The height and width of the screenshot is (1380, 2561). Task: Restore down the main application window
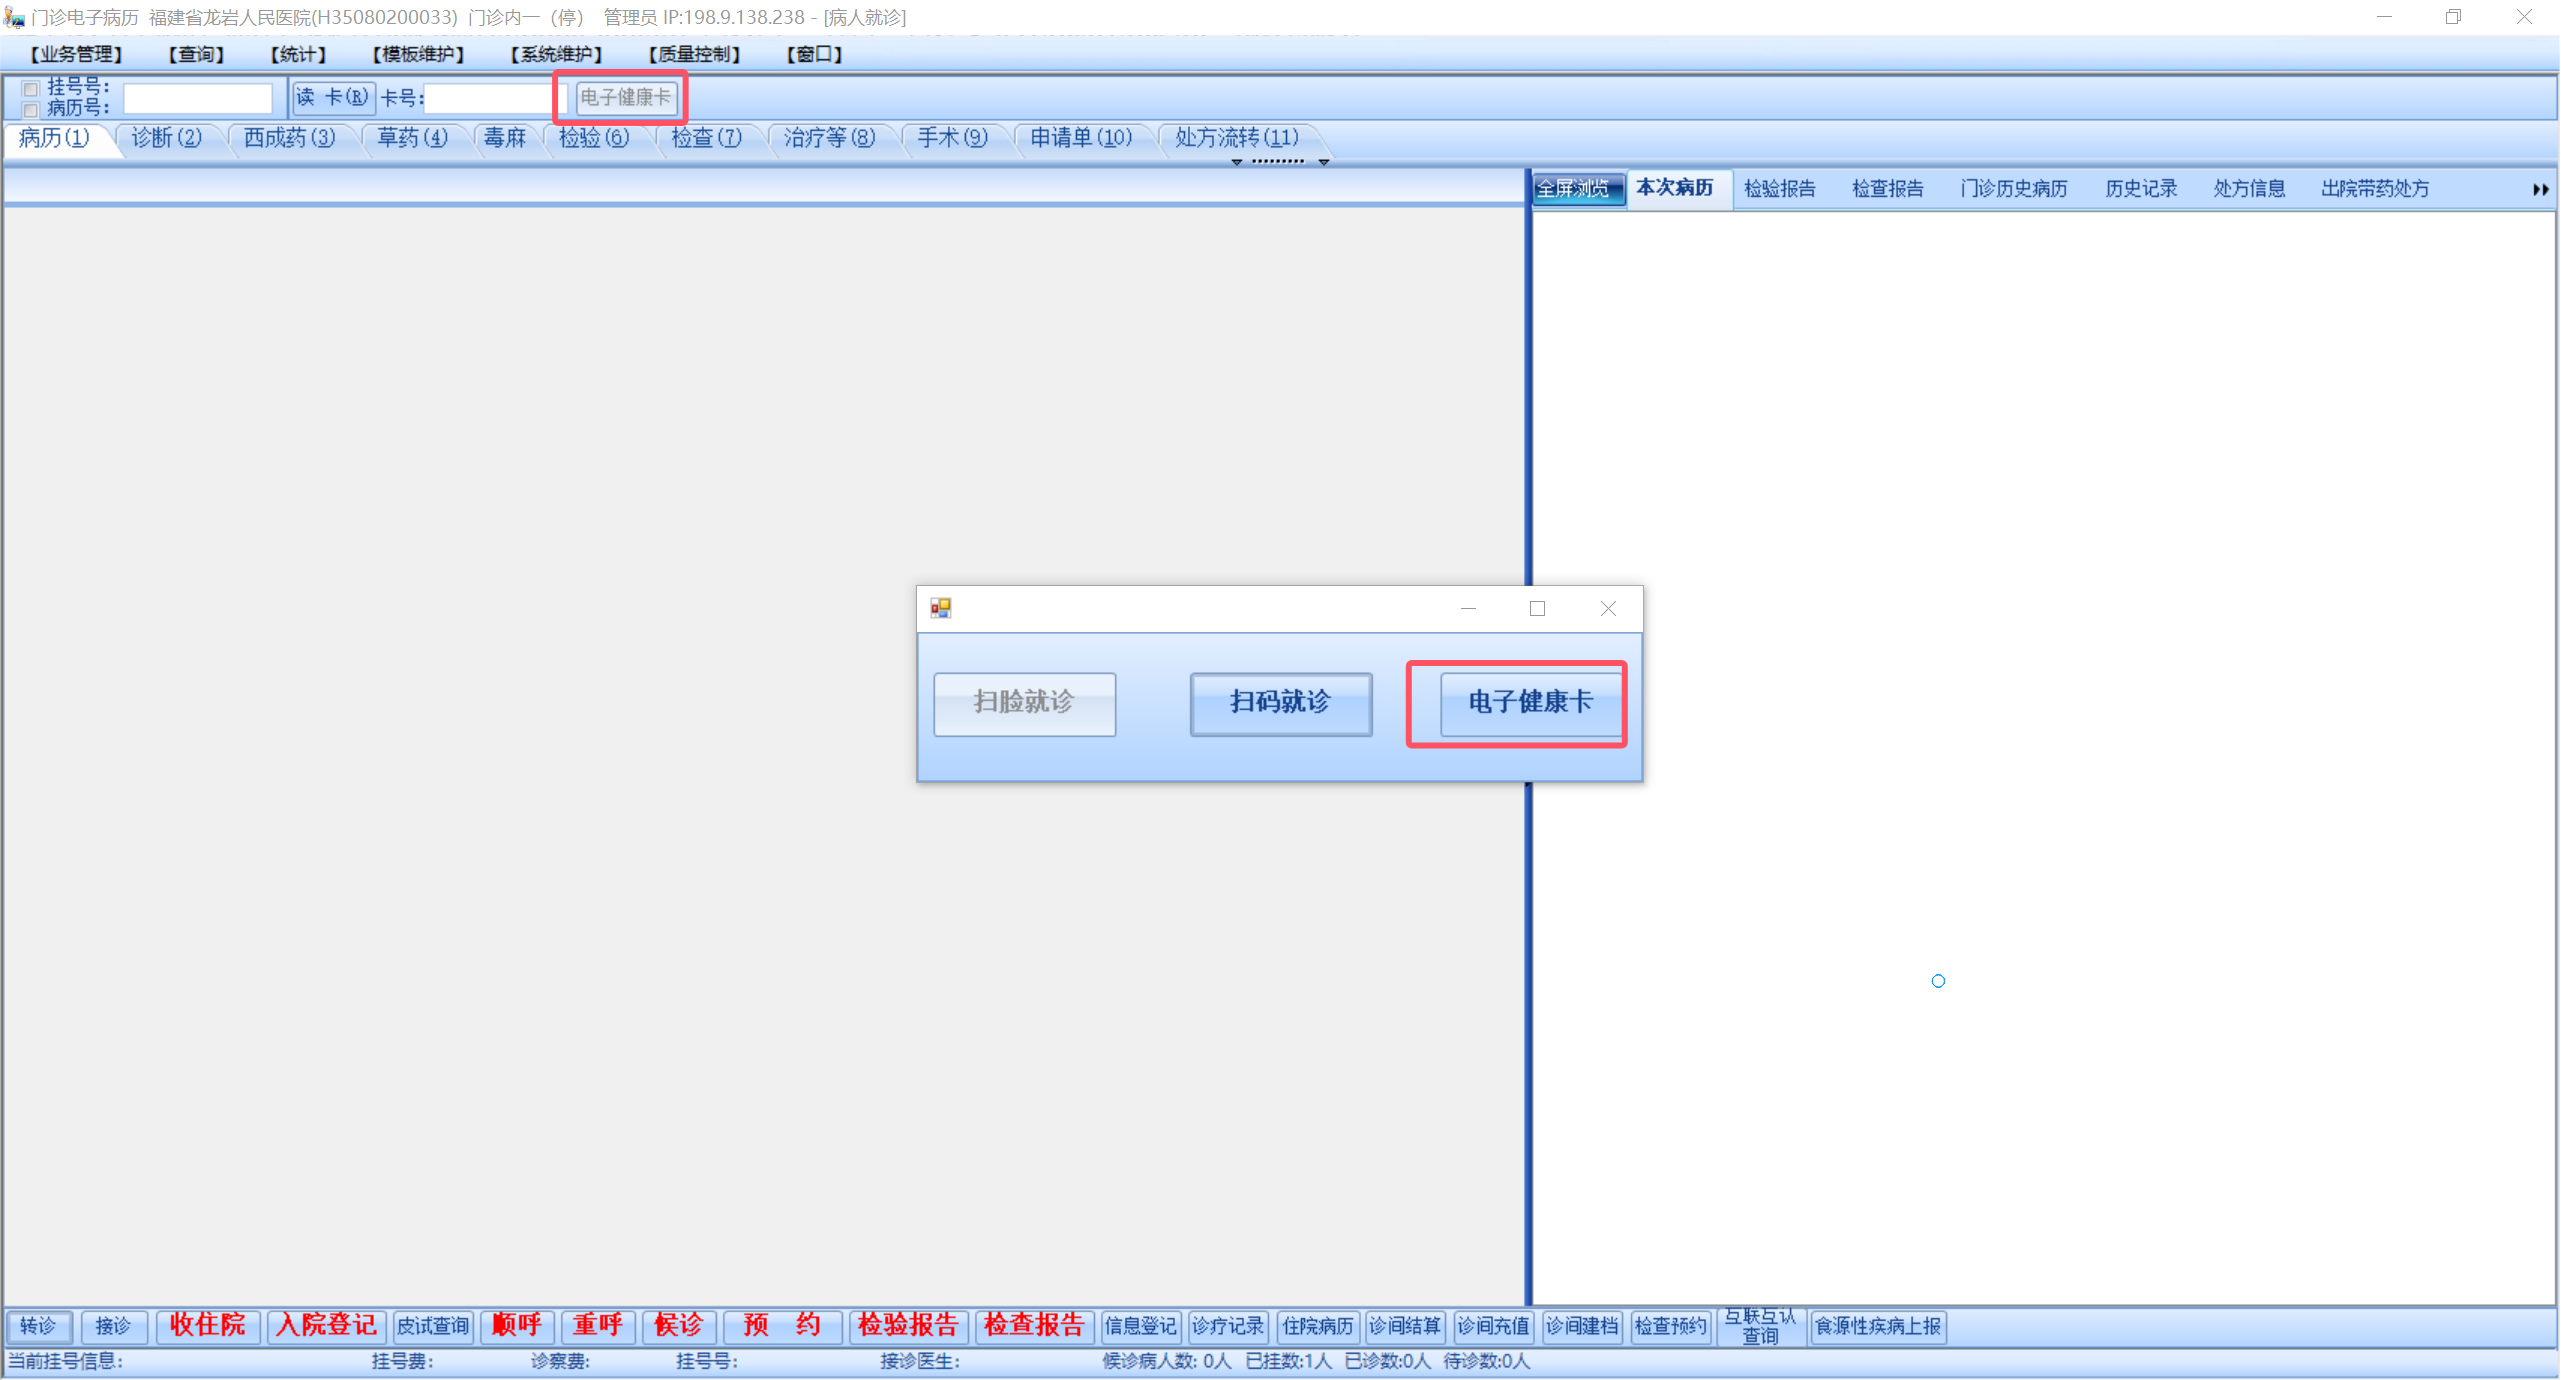click(x=2453, y=17)
